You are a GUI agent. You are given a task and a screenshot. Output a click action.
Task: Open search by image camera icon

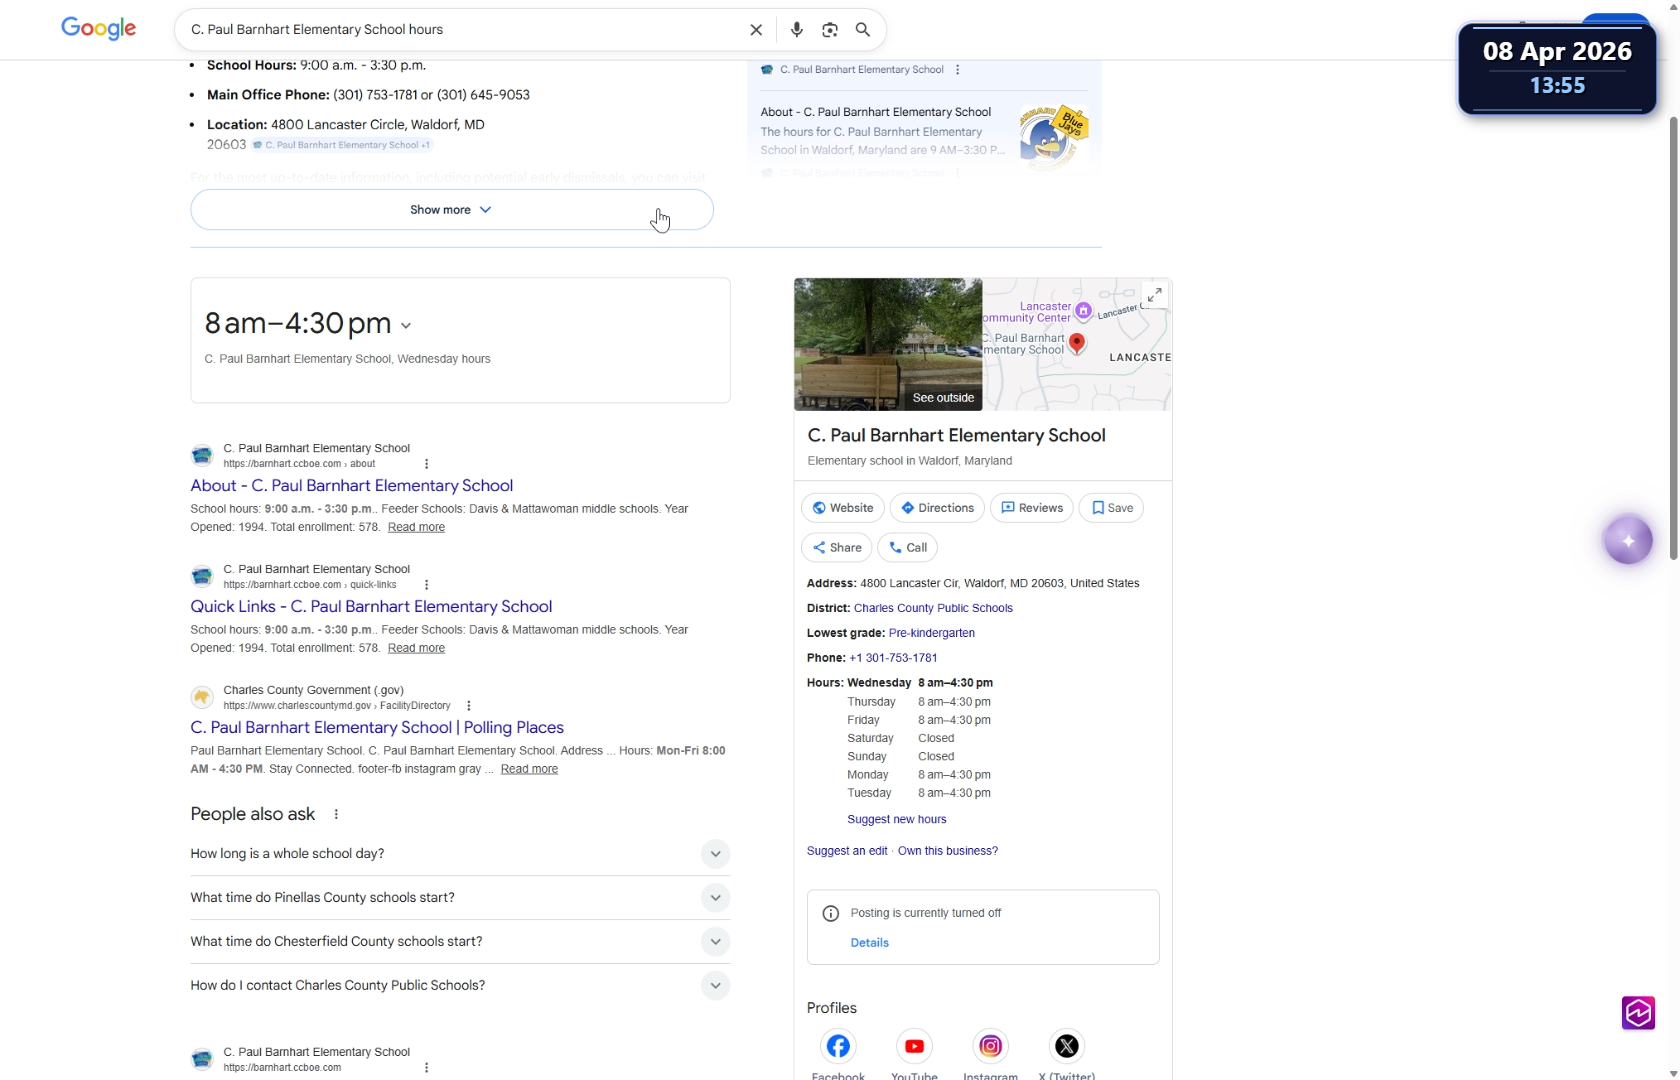830,30
